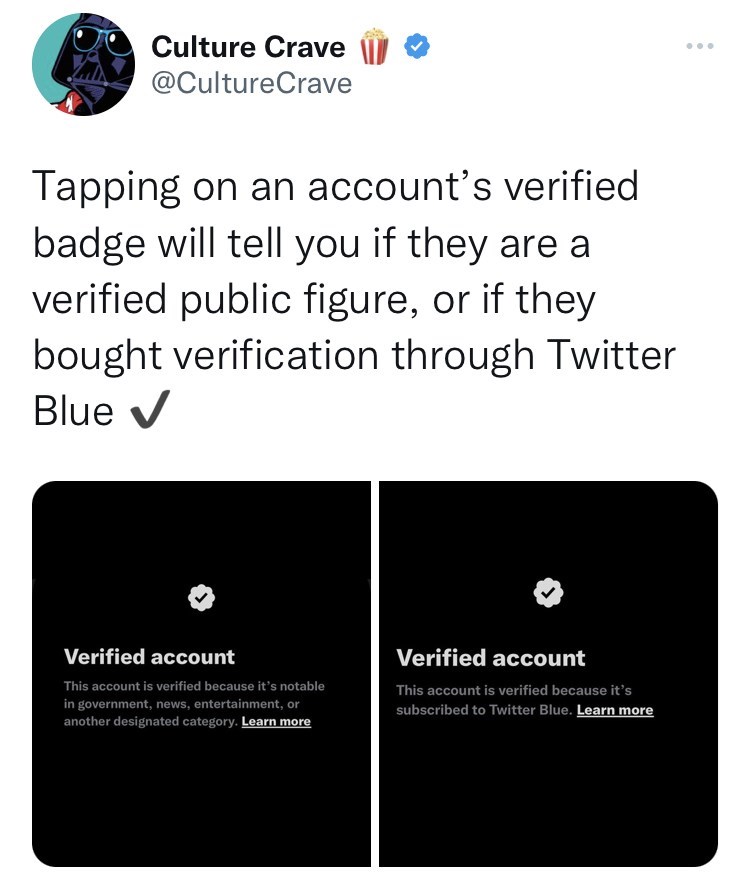The width and height of the screenshot is (750, 892).
Task: Open the @CultureCrave handle link
Action: coord(251,83)
